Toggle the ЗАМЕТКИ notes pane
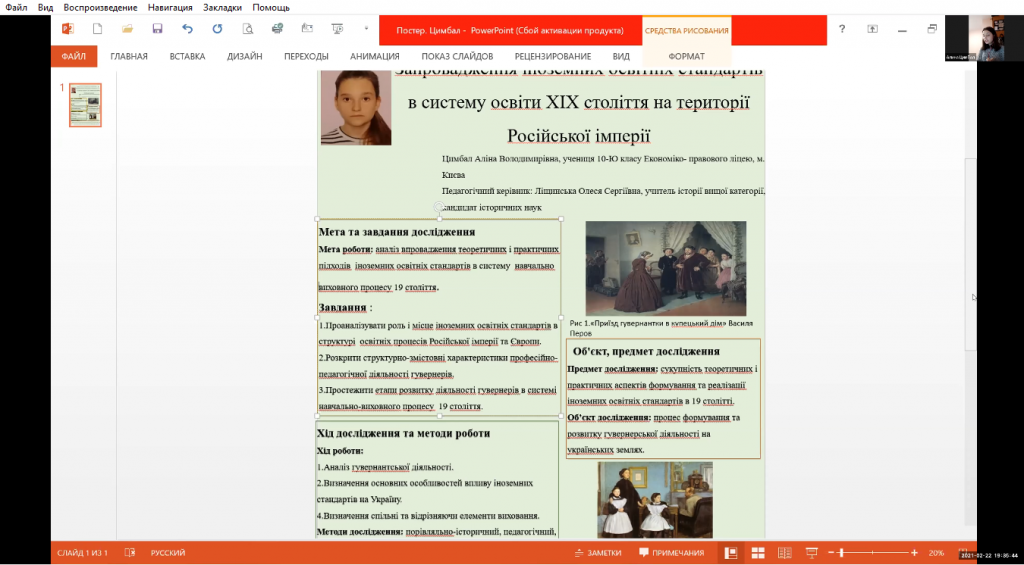 tap(598, 553)
